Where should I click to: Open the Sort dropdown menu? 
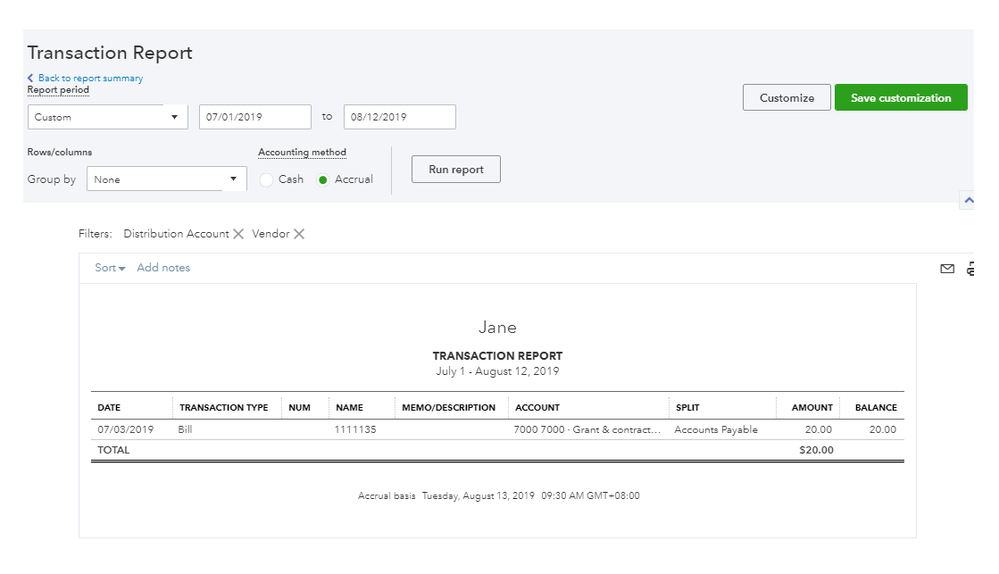[x=110, y=268]
